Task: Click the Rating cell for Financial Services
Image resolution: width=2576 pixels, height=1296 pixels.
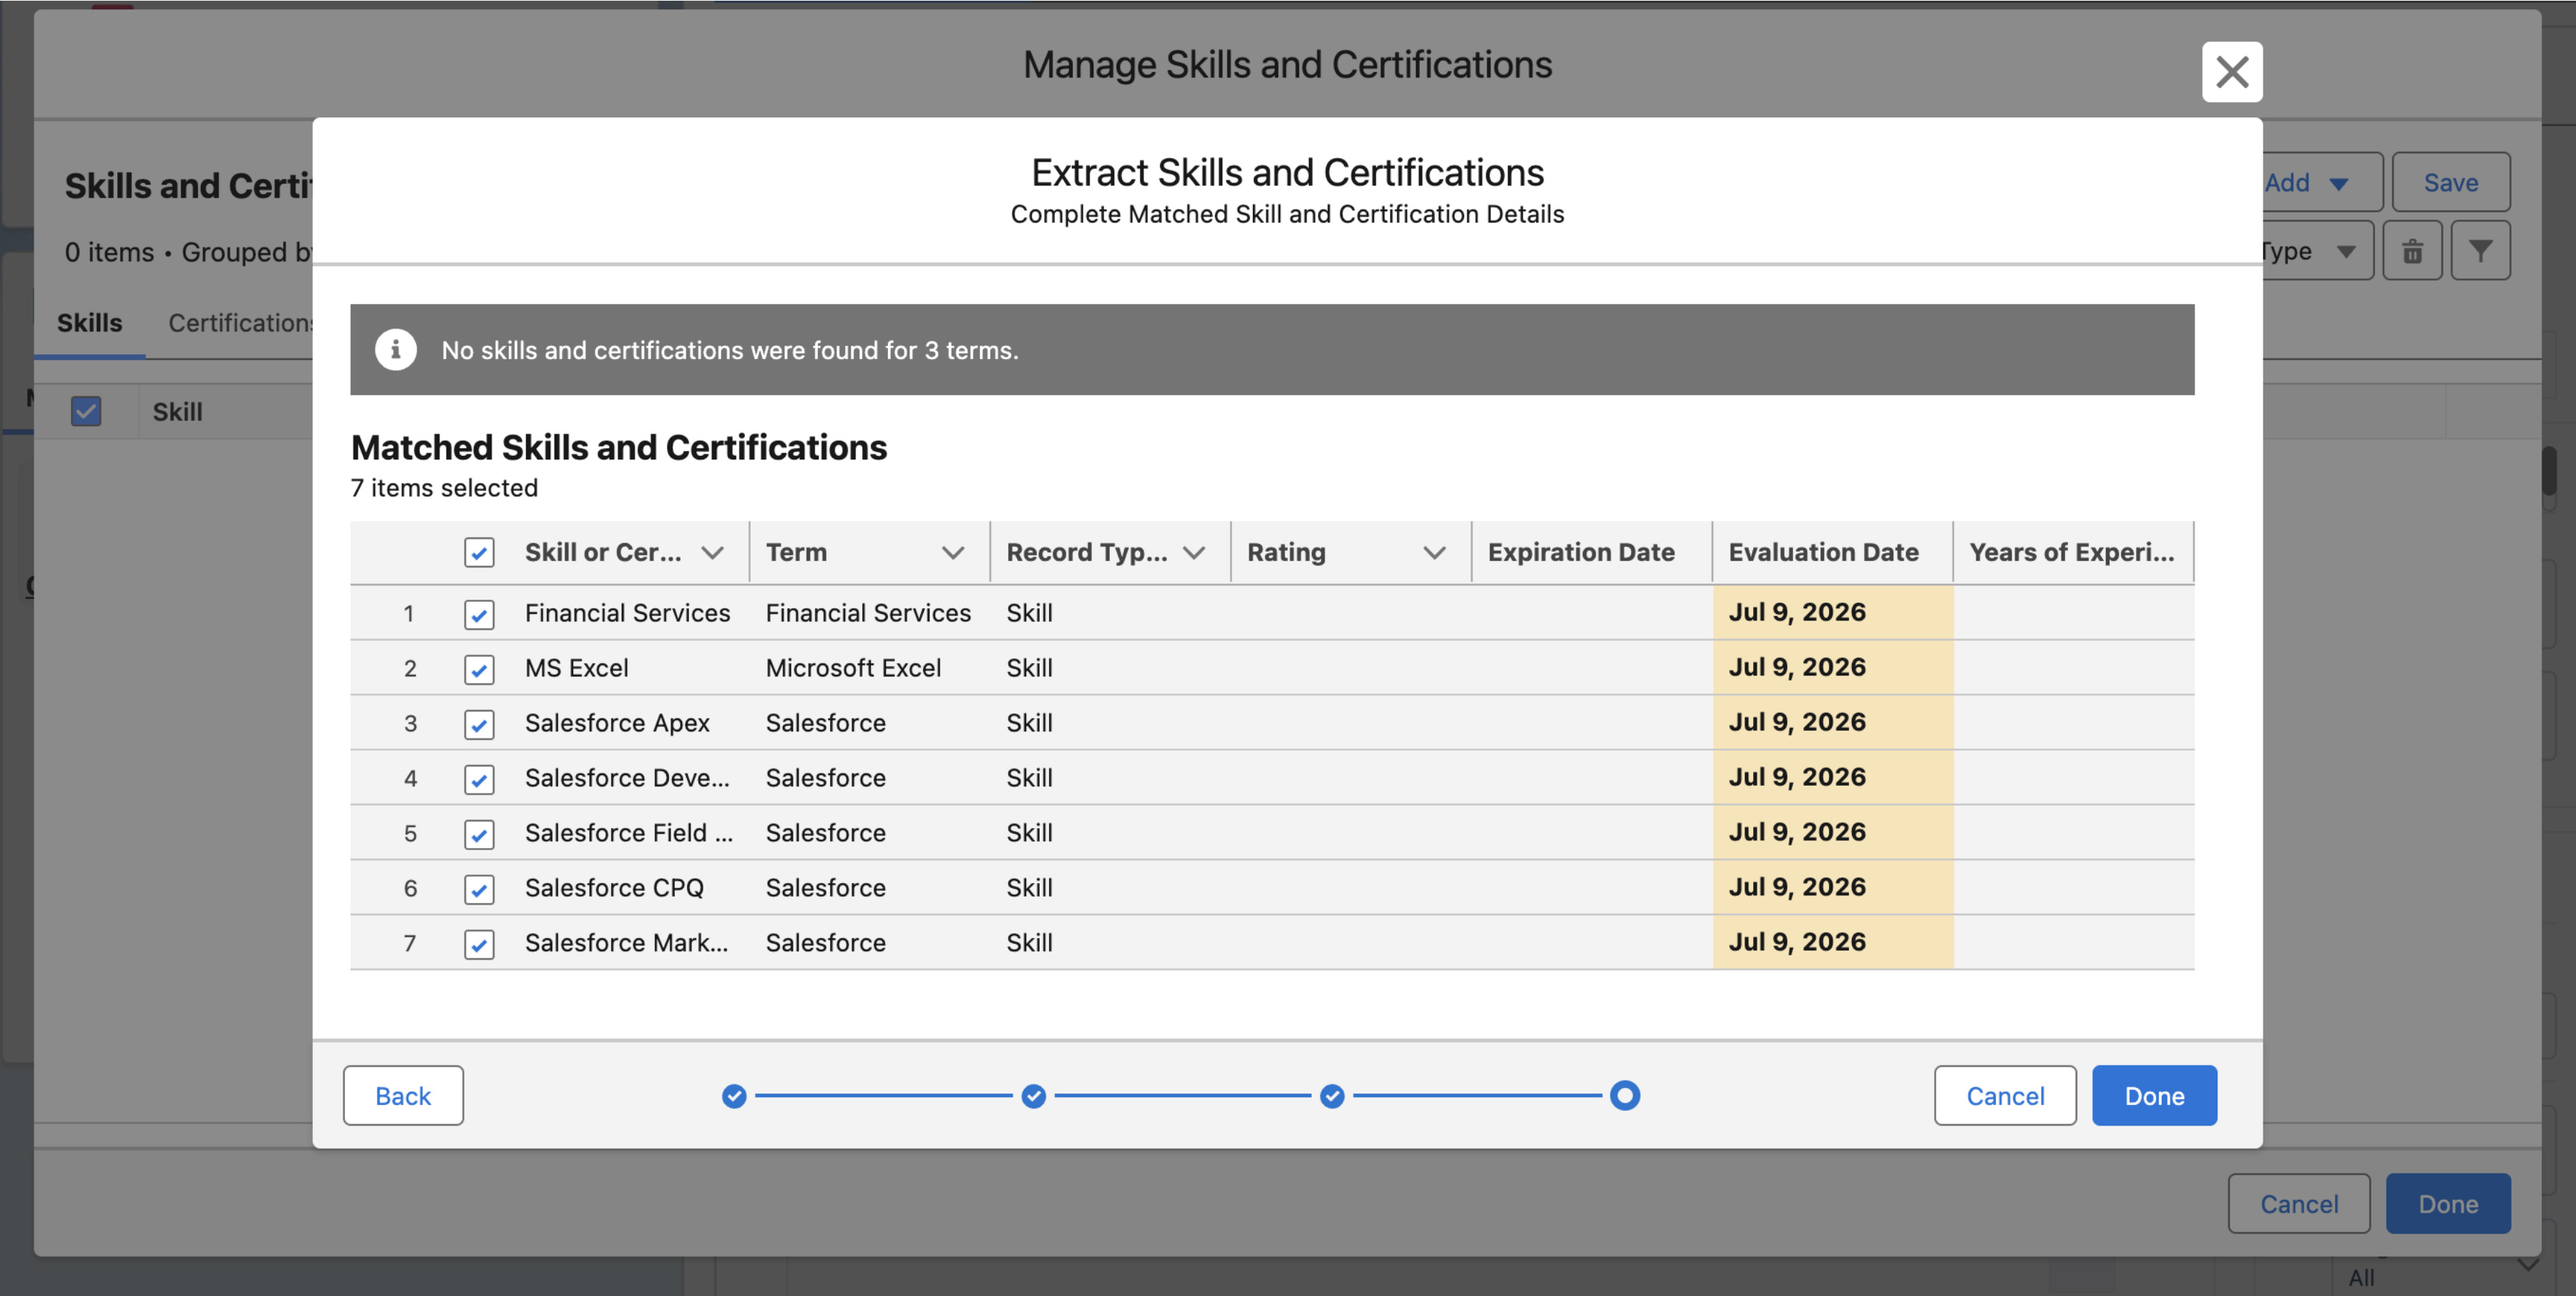Action: tap(1351, 613)
